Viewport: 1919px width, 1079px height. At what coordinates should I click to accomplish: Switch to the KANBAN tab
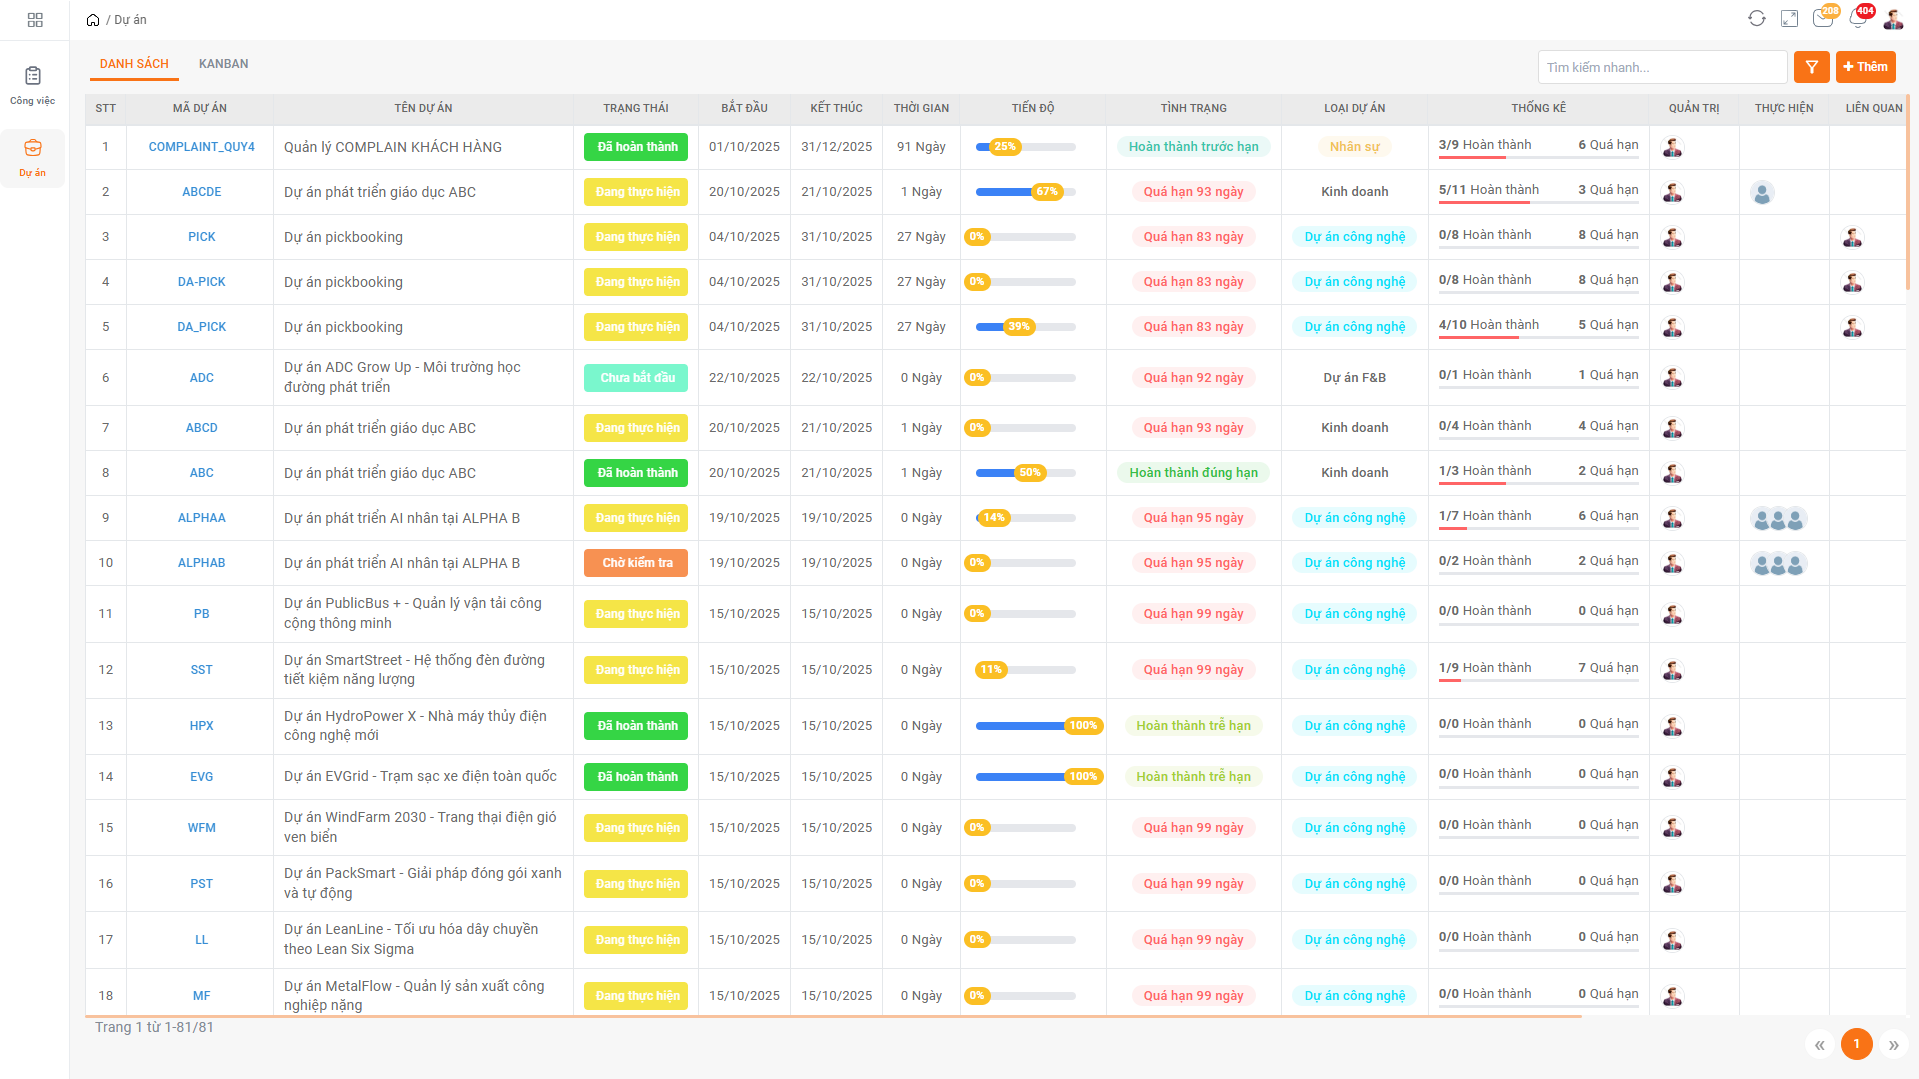tap(223, 64)
